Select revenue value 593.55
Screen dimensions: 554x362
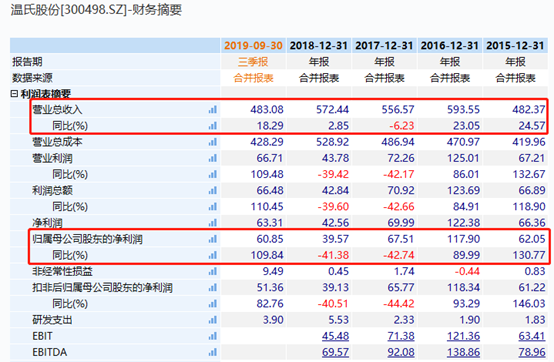(463, 109)
